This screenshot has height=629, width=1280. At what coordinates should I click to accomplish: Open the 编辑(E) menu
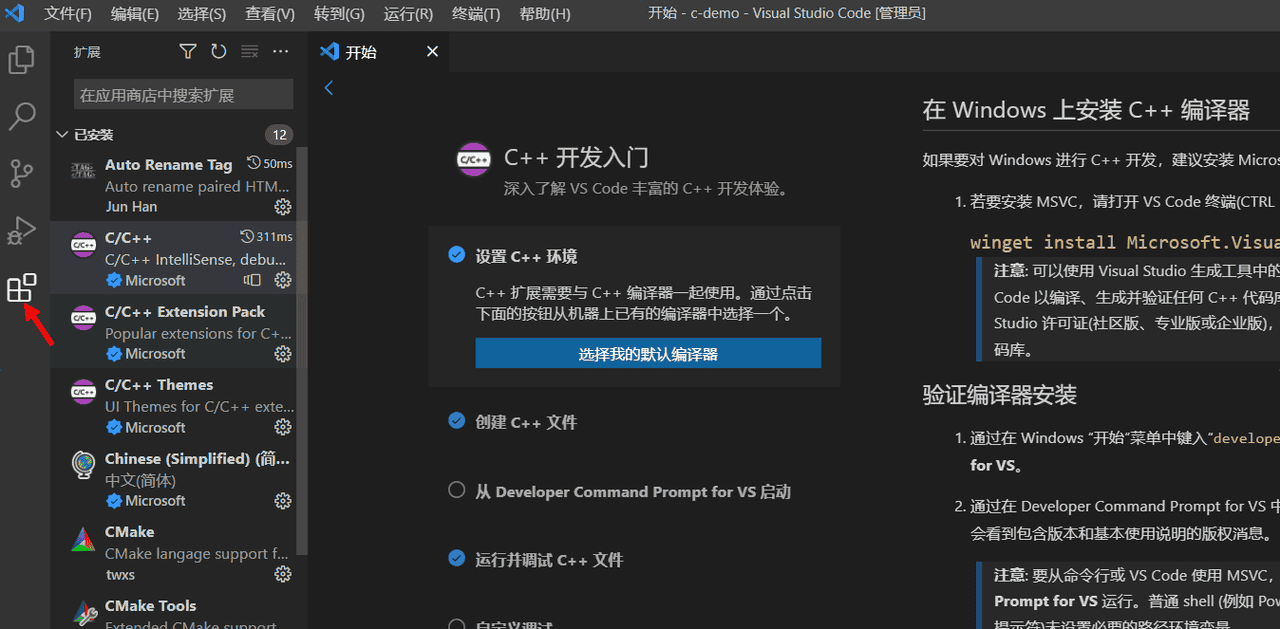click(135, 14)
